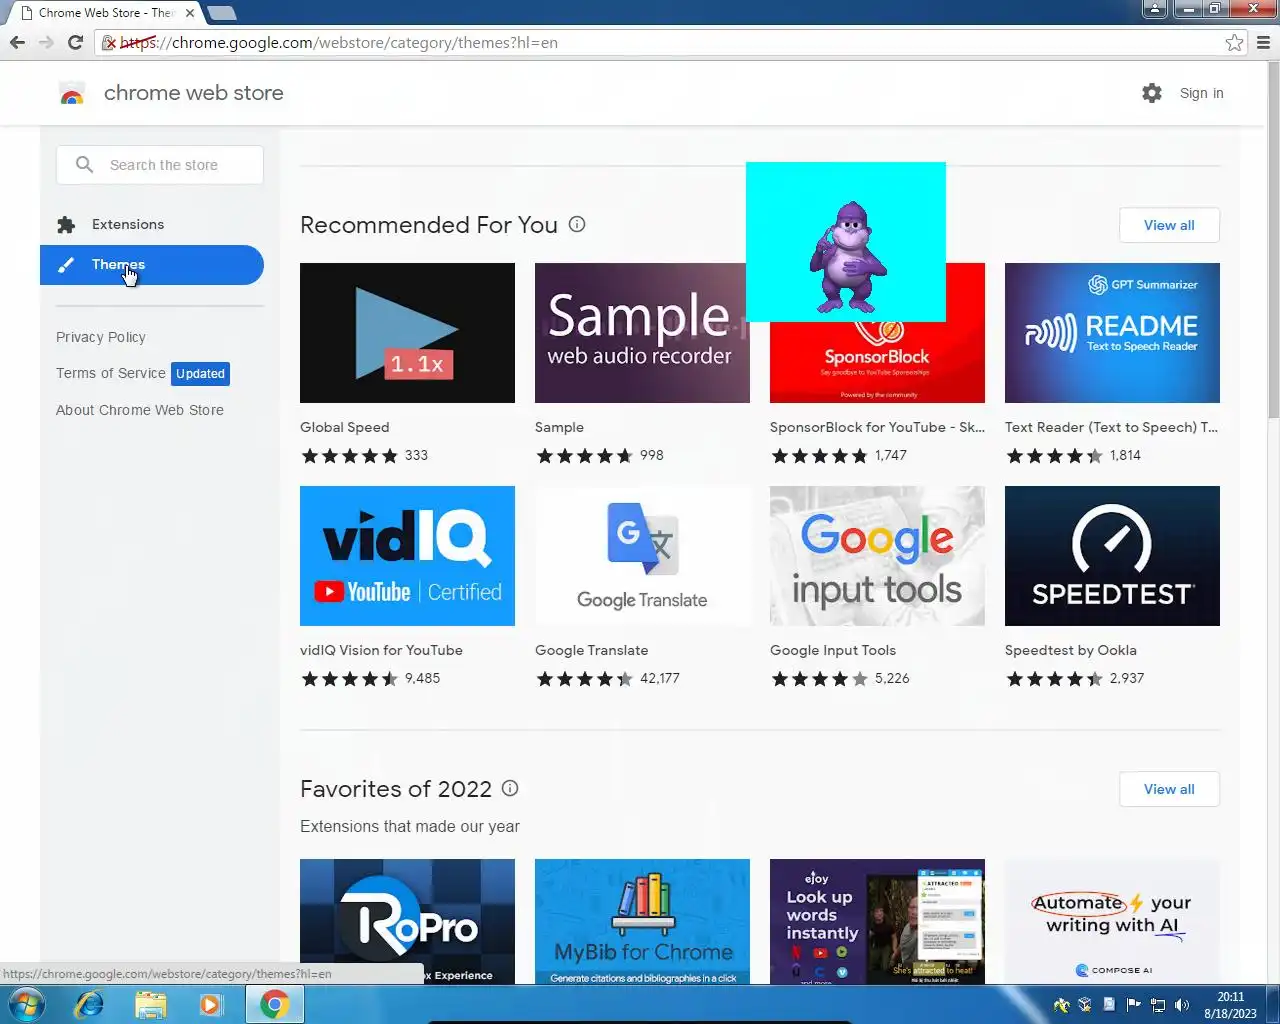The width and height of the screenshot is (1280, 1024).
Task: Open the media player taskbar icon
Action: click(210, 1004)
